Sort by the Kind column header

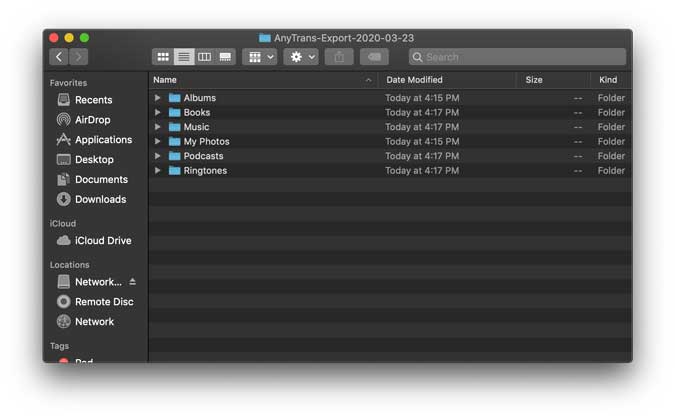click(x=610, y=80)
